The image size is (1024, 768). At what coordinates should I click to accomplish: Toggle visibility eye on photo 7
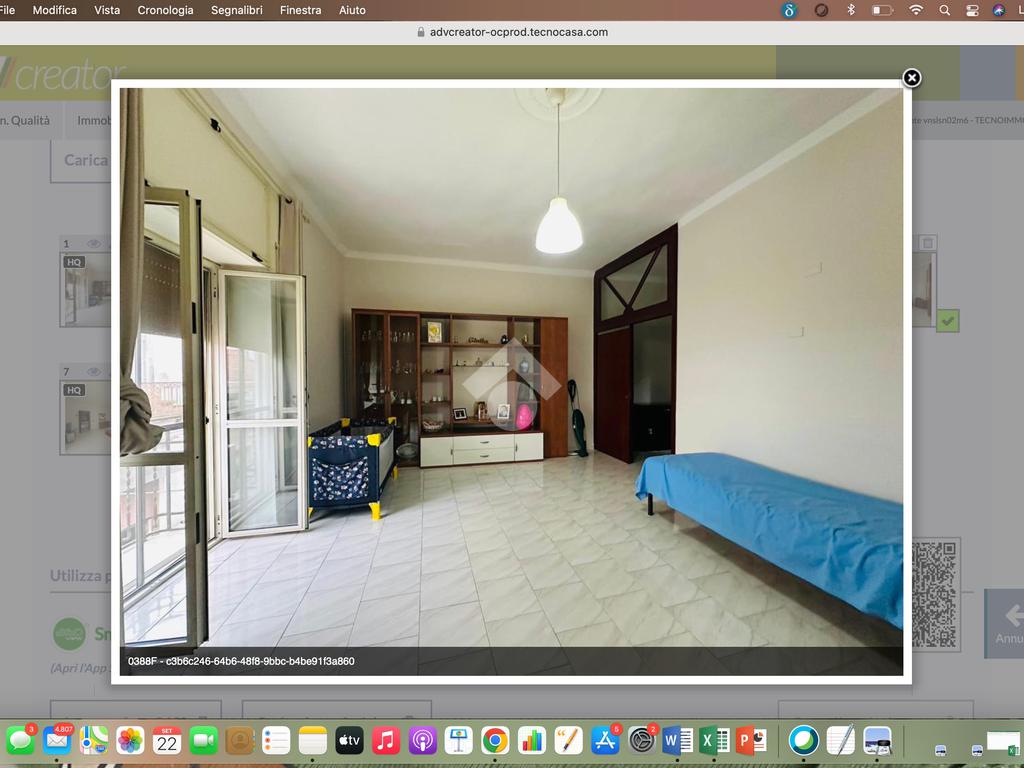pyautogui.click(x=94, y=371)
